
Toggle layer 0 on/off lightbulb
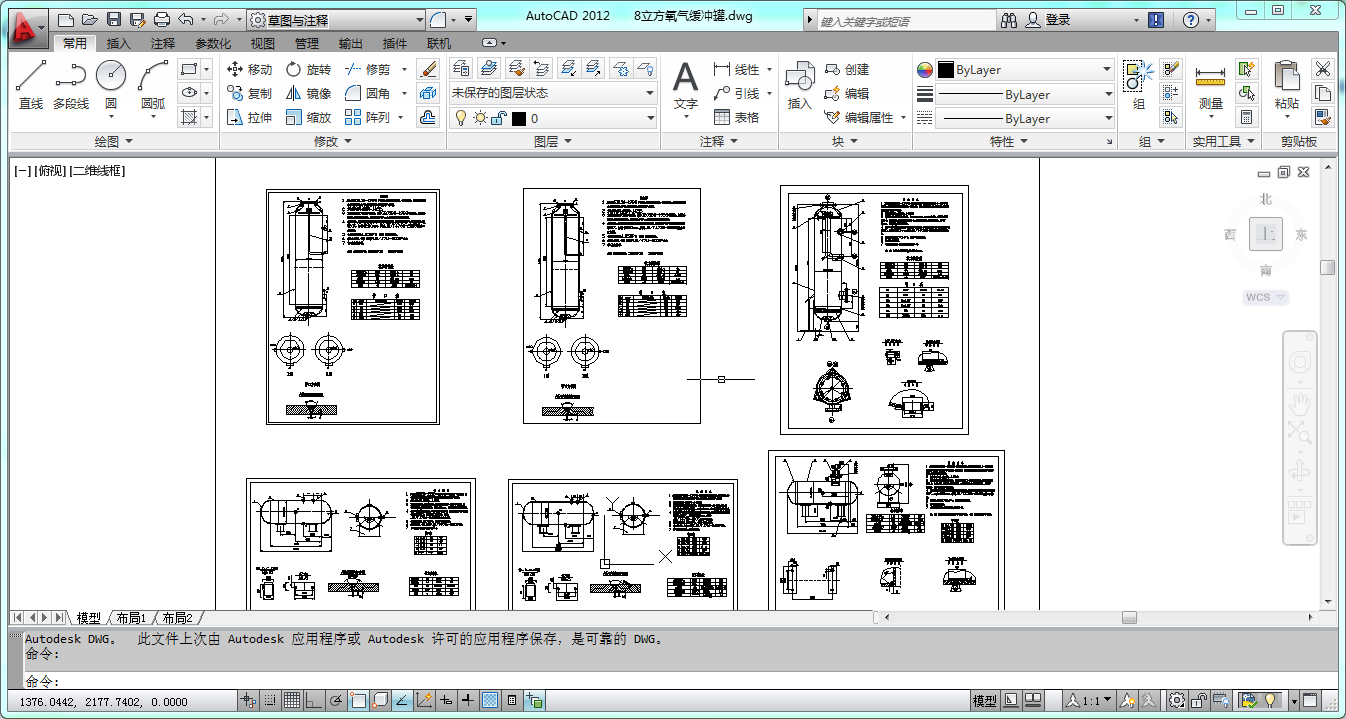tap(461, 118)
